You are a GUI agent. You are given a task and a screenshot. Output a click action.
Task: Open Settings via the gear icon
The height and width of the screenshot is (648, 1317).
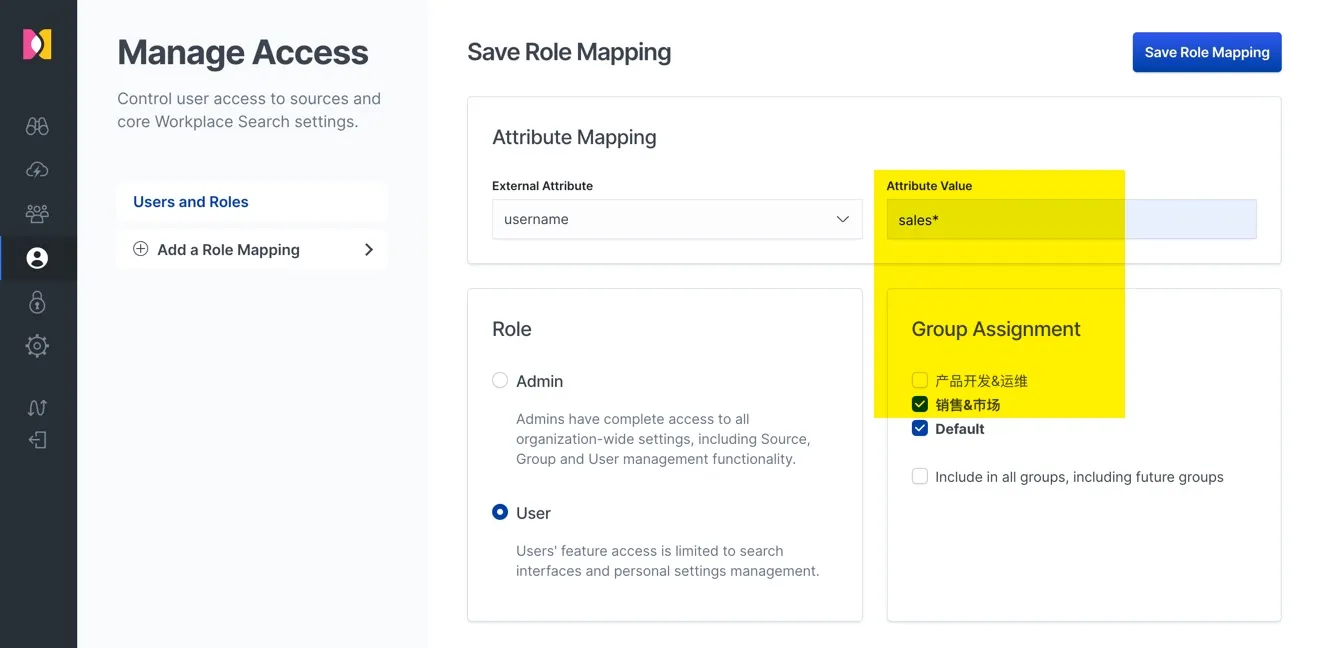pyautogui.click(x=37, y=346)
